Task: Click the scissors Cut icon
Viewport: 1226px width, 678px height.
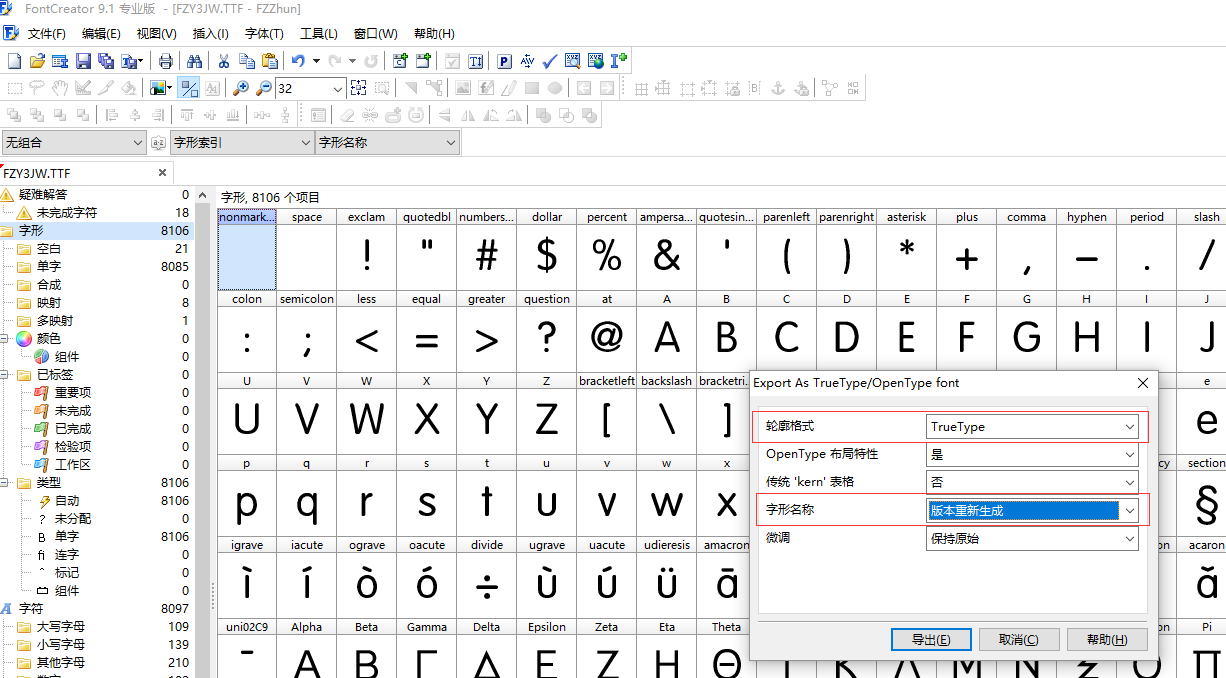Action: 224,61
